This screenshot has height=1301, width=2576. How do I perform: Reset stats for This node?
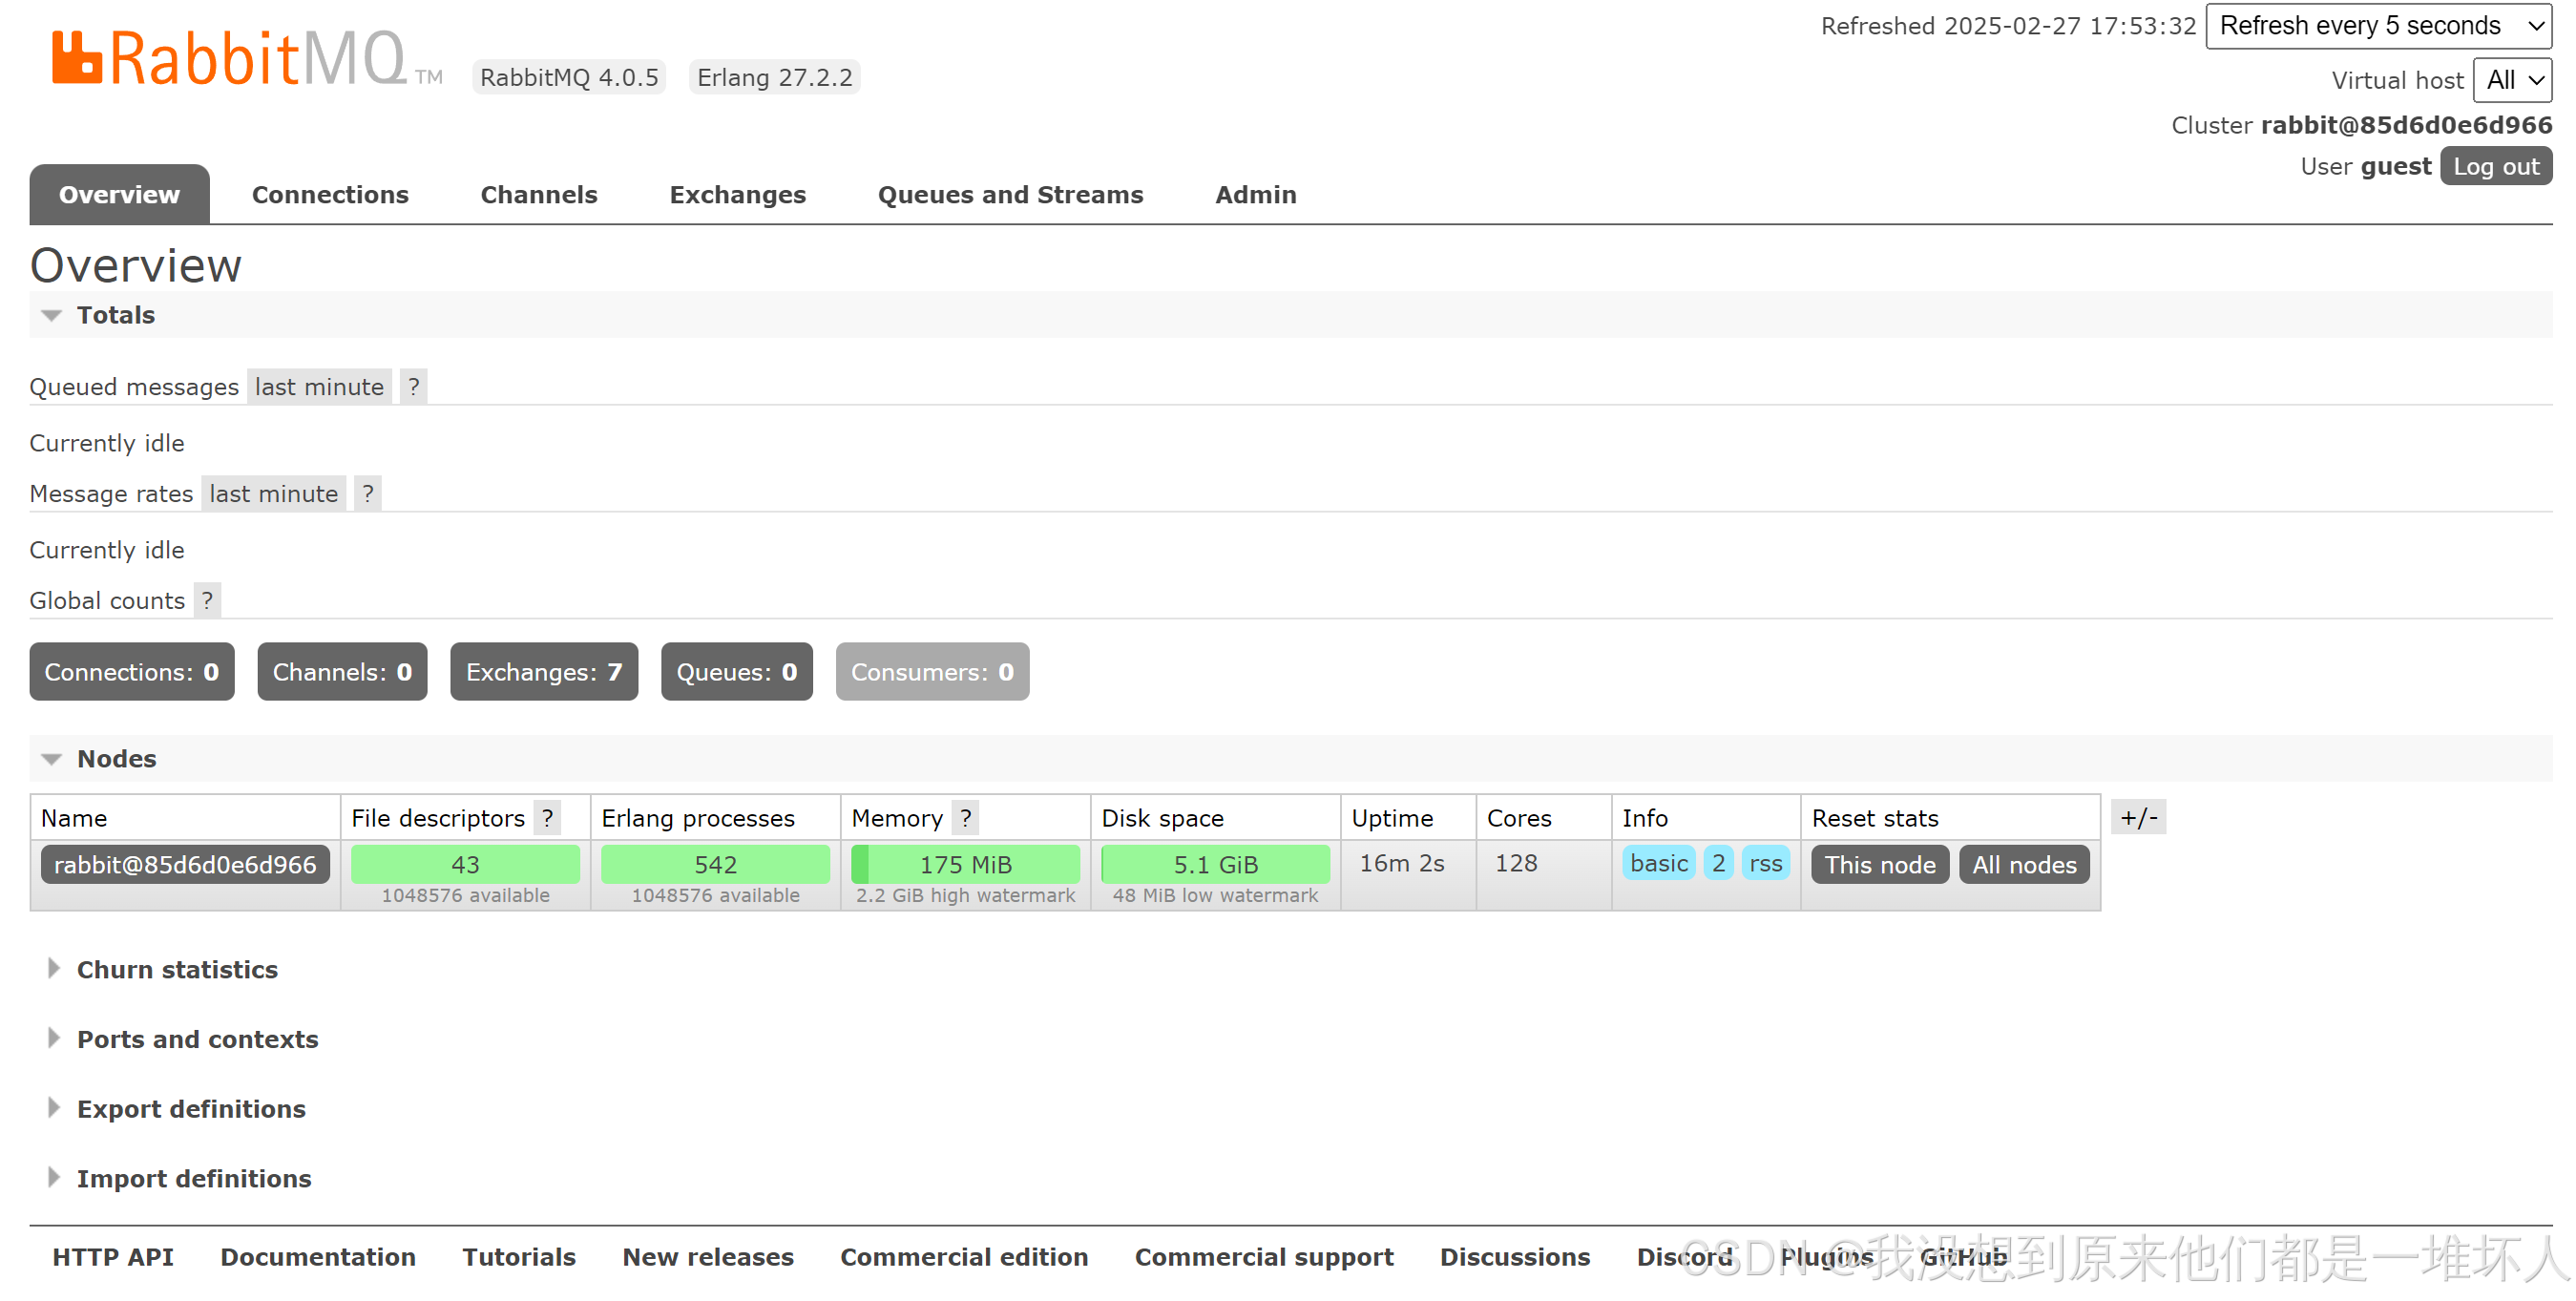click(x=1879, y=865)
